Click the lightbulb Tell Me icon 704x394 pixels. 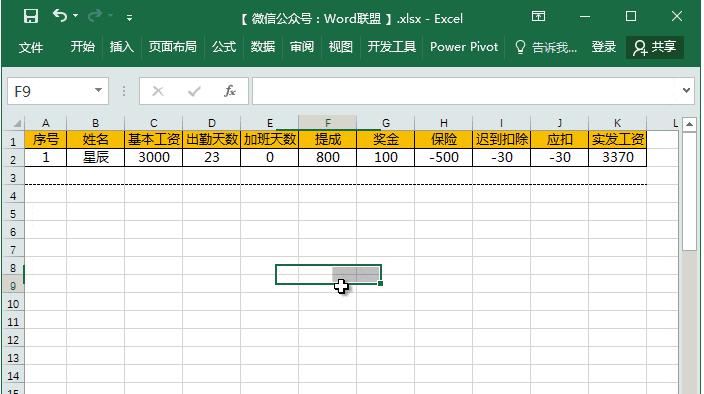pyautogui.click(x=520, y=47)
